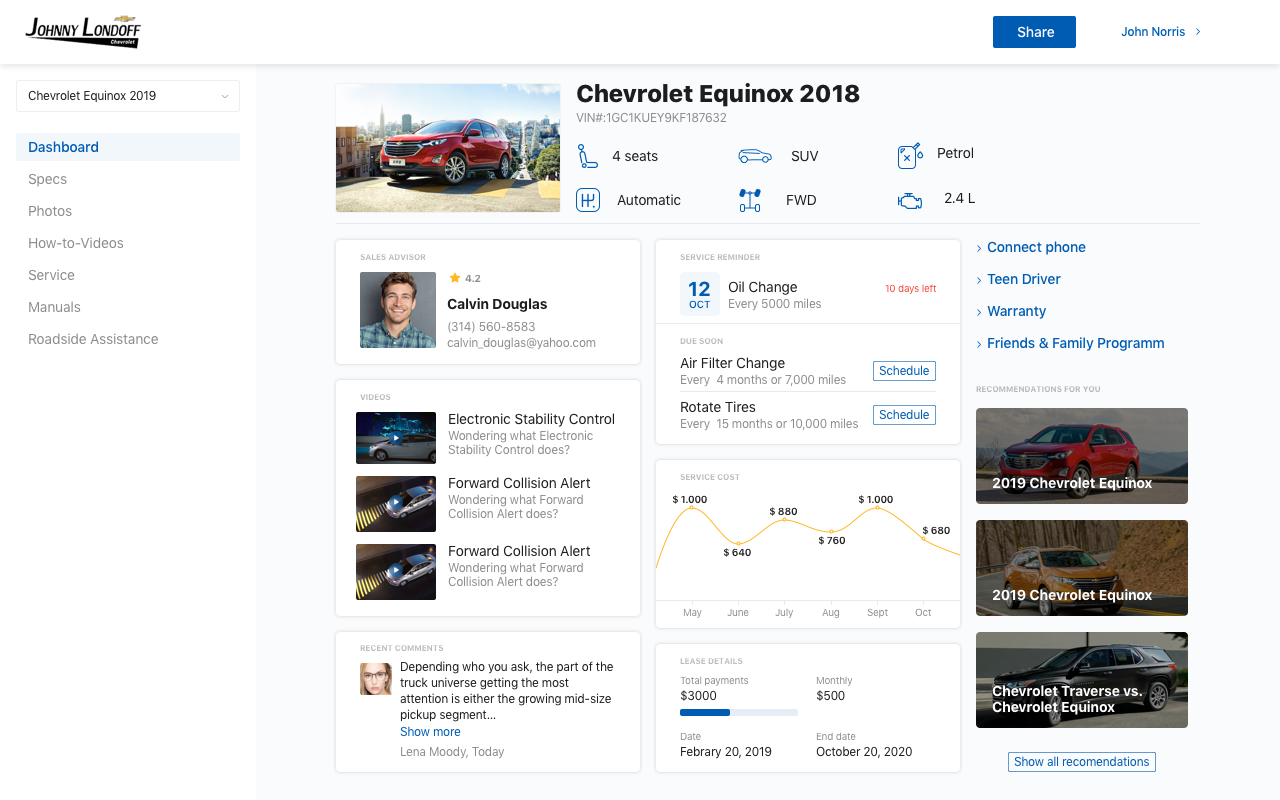This screenshot has height=800, width=1280.
Task: Click the Johnny Londoff Chevrolet logo
Action: tap(83, 31)
